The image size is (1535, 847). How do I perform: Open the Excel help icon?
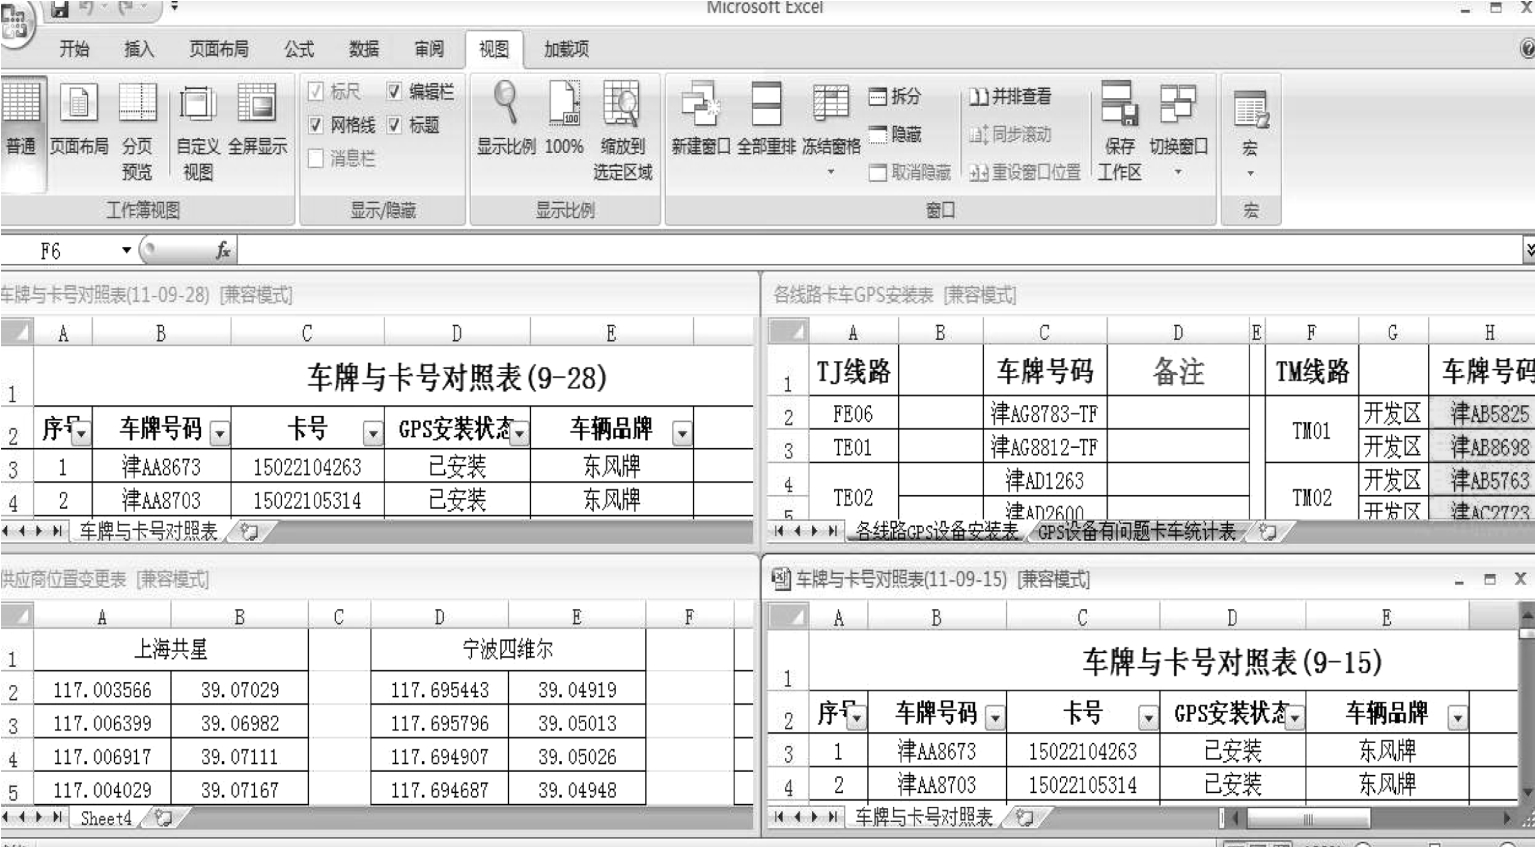pos(1527,48)
